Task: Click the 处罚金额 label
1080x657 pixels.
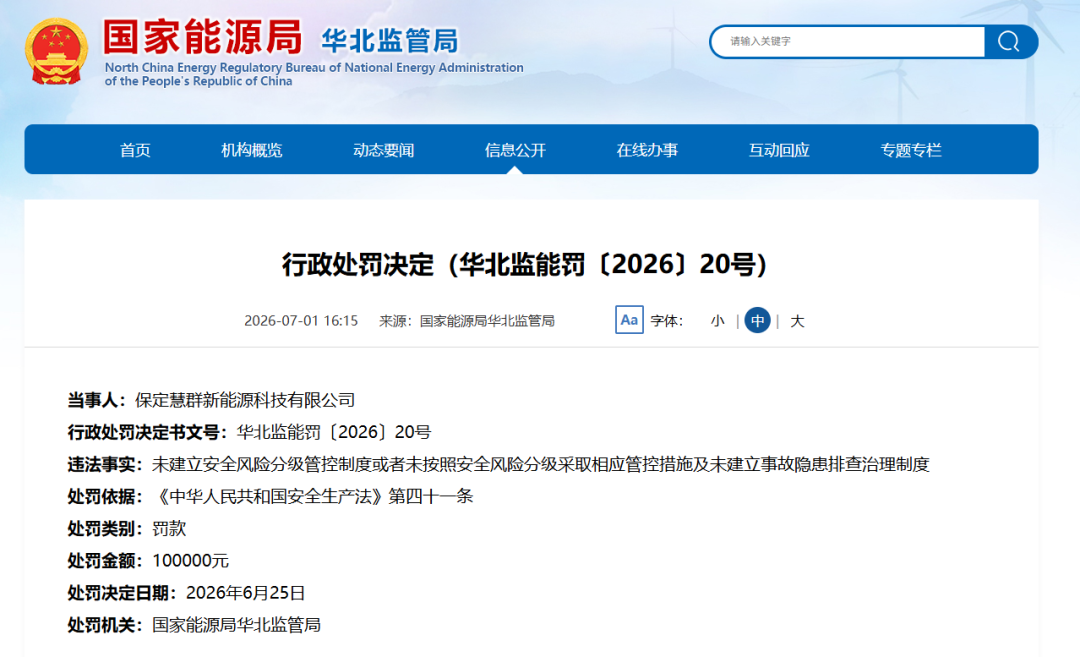Action: pyautogui.click(x=105, y=561)
